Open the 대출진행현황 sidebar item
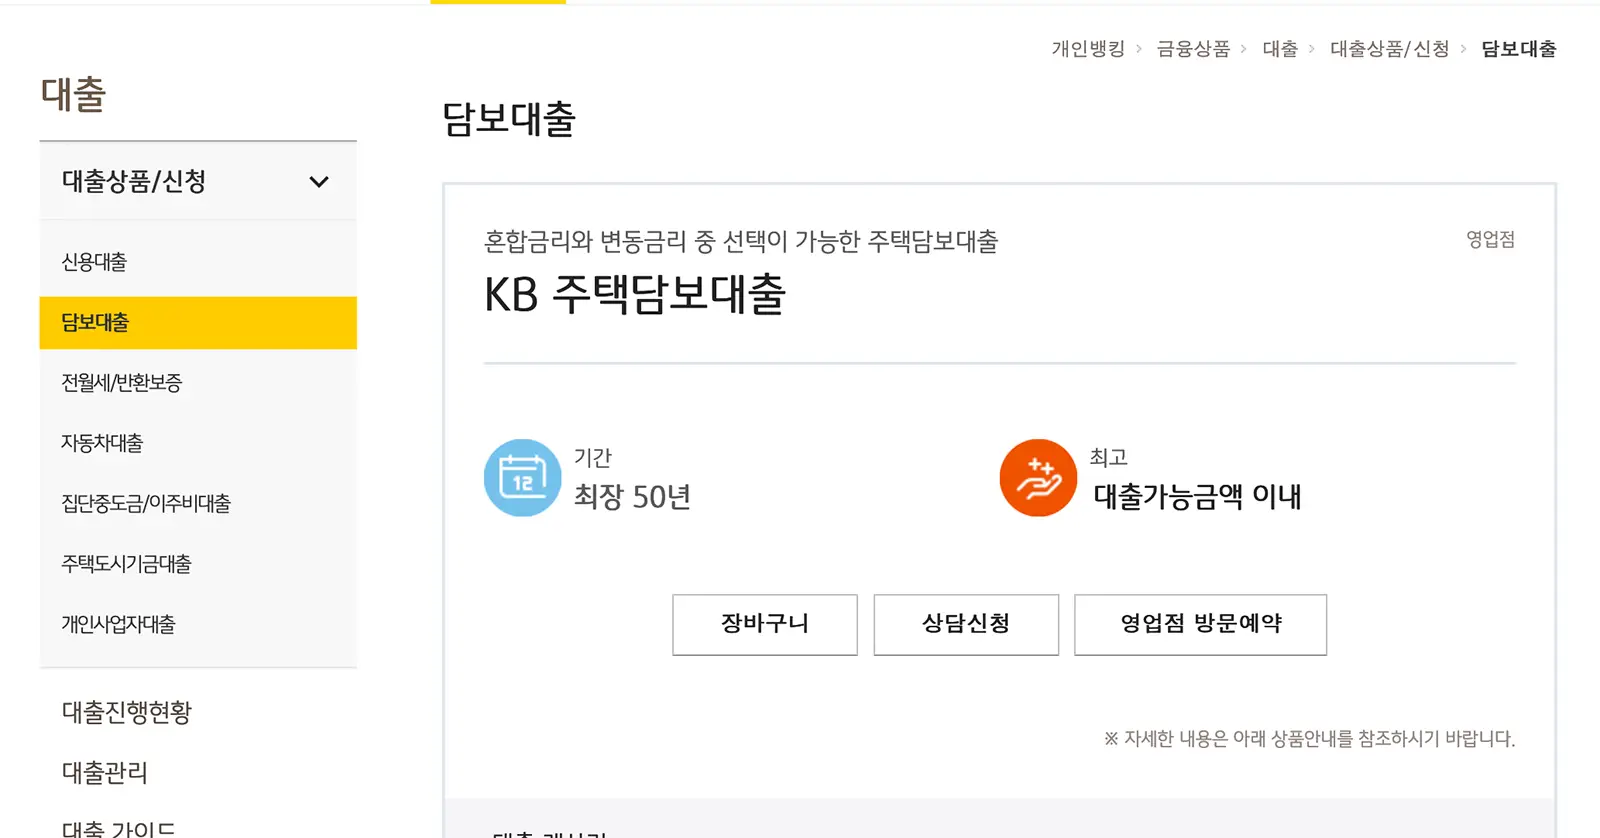This screenshot has height=838, width=1600. pos(123,712)
